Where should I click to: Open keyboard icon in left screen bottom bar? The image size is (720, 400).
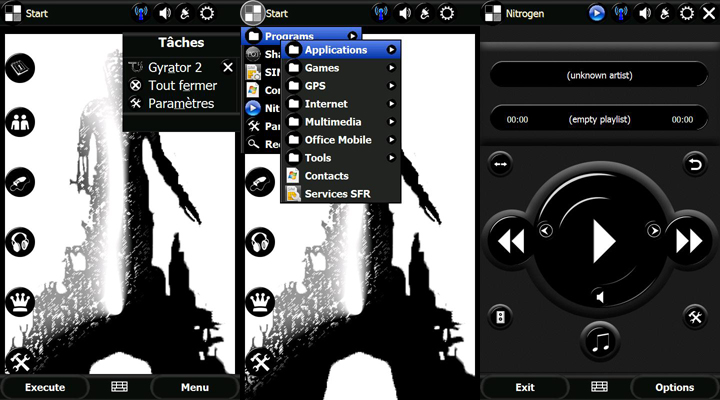click(119, 387)
